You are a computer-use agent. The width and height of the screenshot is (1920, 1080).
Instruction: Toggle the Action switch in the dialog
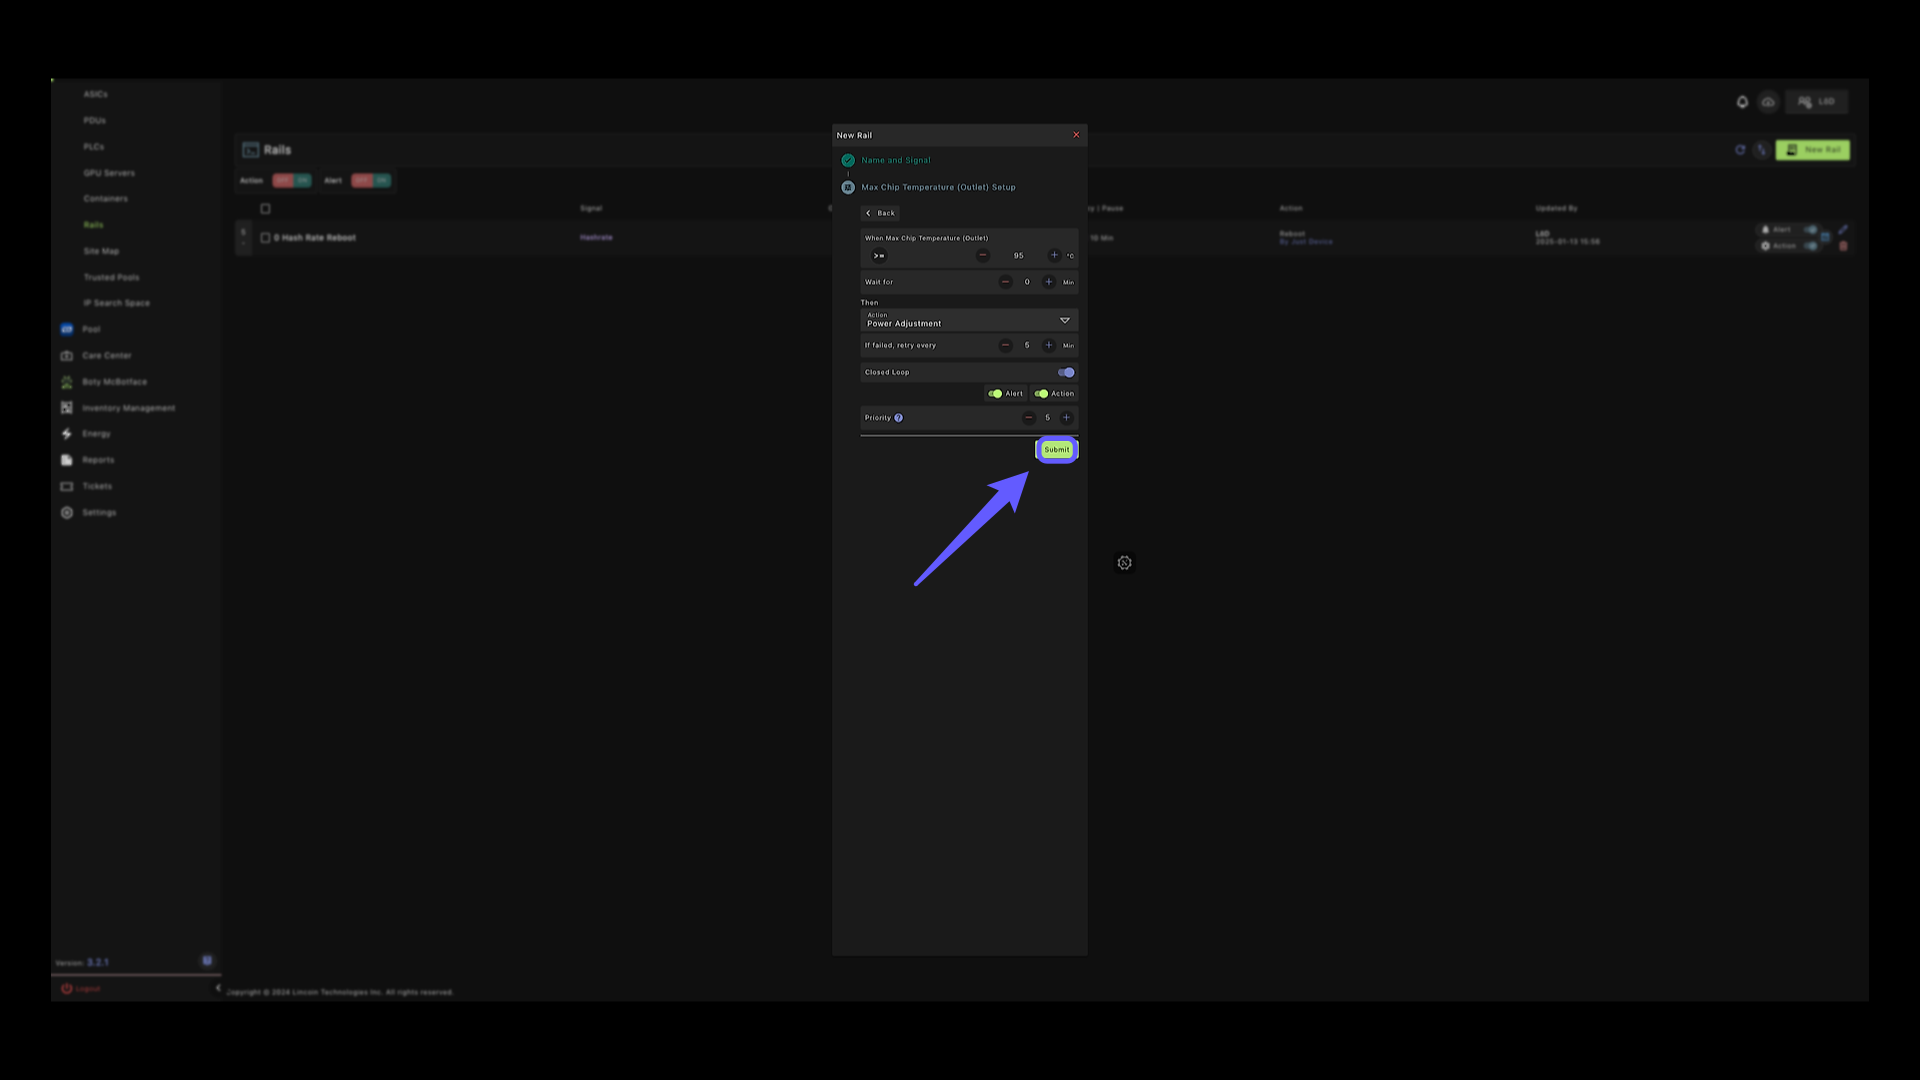1041,394
